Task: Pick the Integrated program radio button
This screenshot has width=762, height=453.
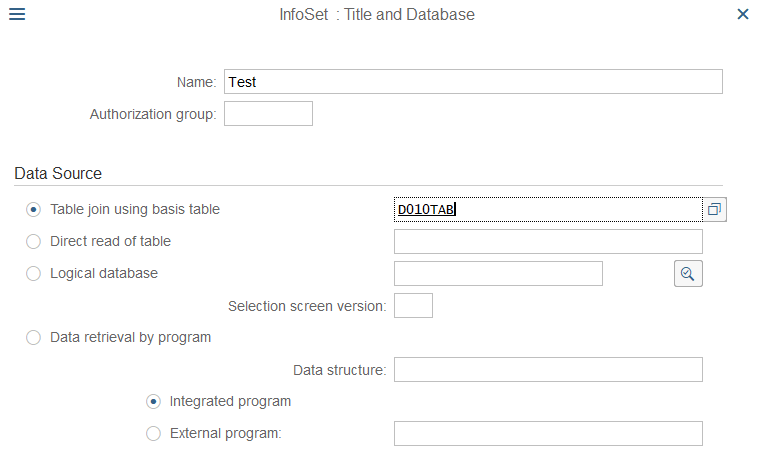Action: [153, 401]
